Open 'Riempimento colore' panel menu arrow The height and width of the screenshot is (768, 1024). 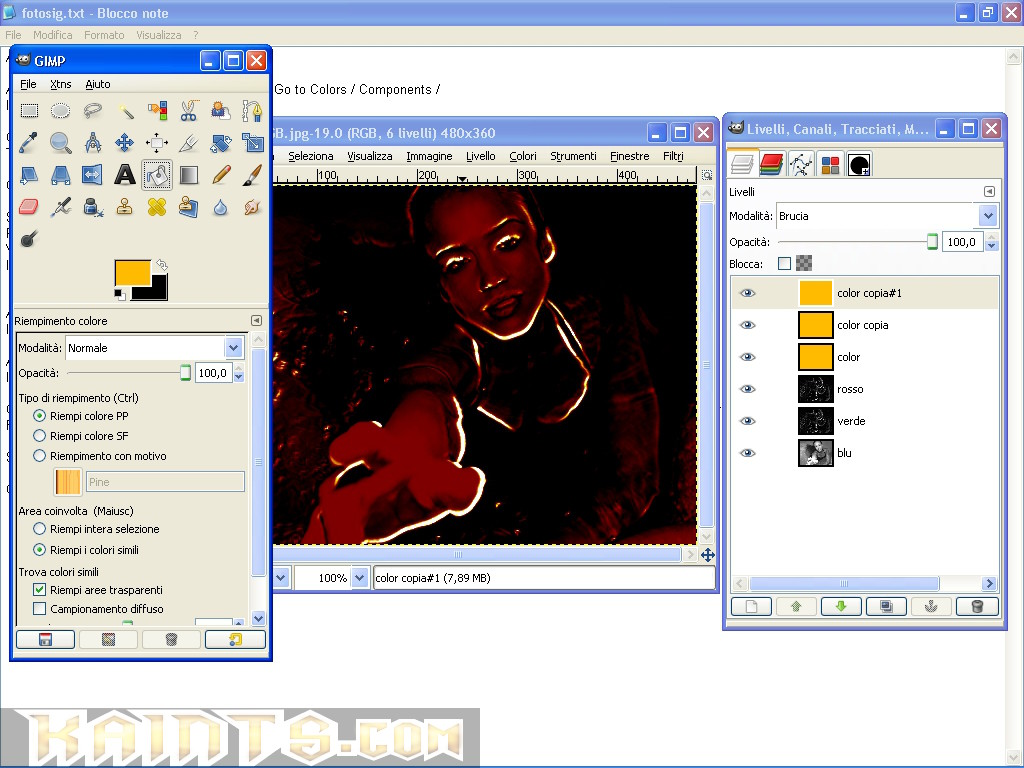(256, 321)
